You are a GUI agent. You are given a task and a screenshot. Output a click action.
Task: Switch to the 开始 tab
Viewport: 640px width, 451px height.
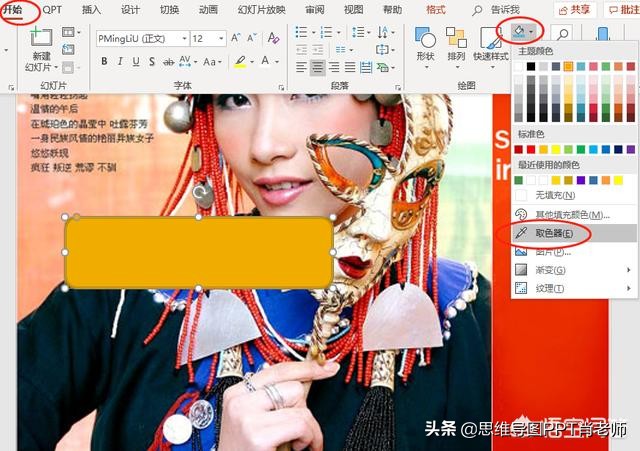click(x=12, y=10)
